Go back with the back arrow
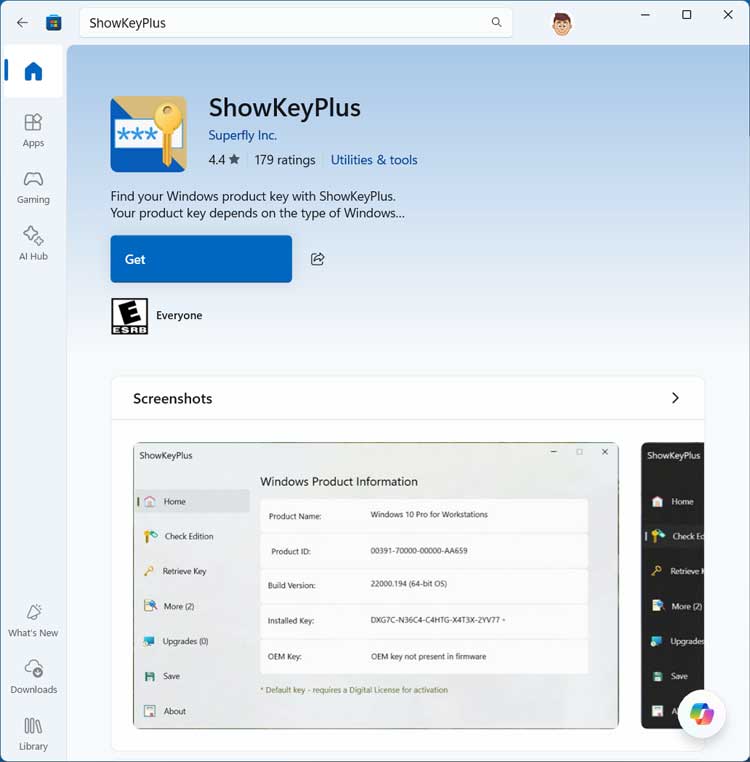This screenshot has width=750, height=762. pyautogui.click(x=22, y=22)
